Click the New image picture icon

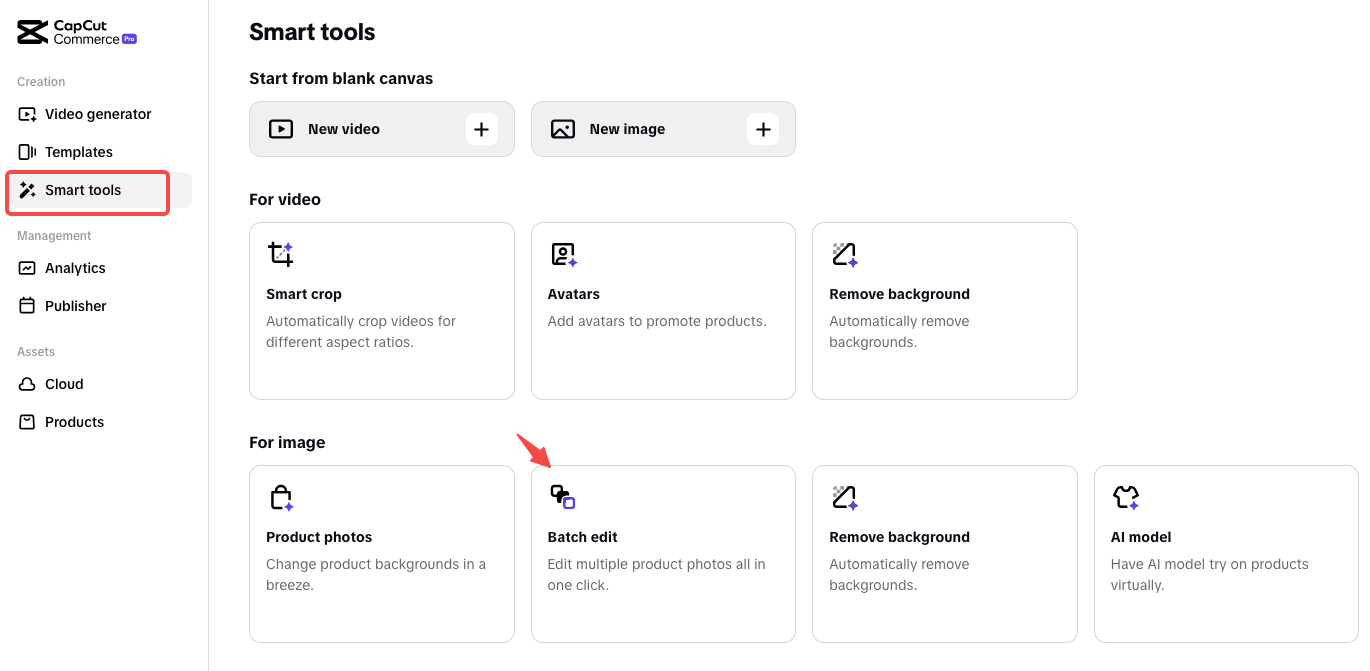click(563, 129)
